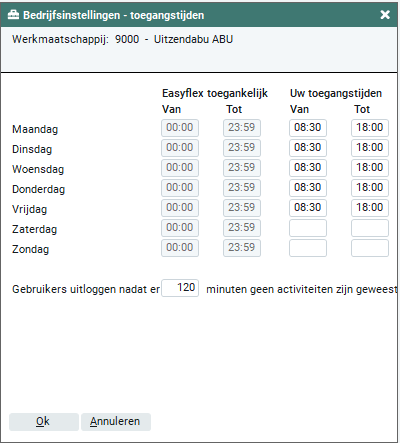Select Maandag access end time field
Image resolution: width=400 pixels, height=443 pixels.
point(370,128)
